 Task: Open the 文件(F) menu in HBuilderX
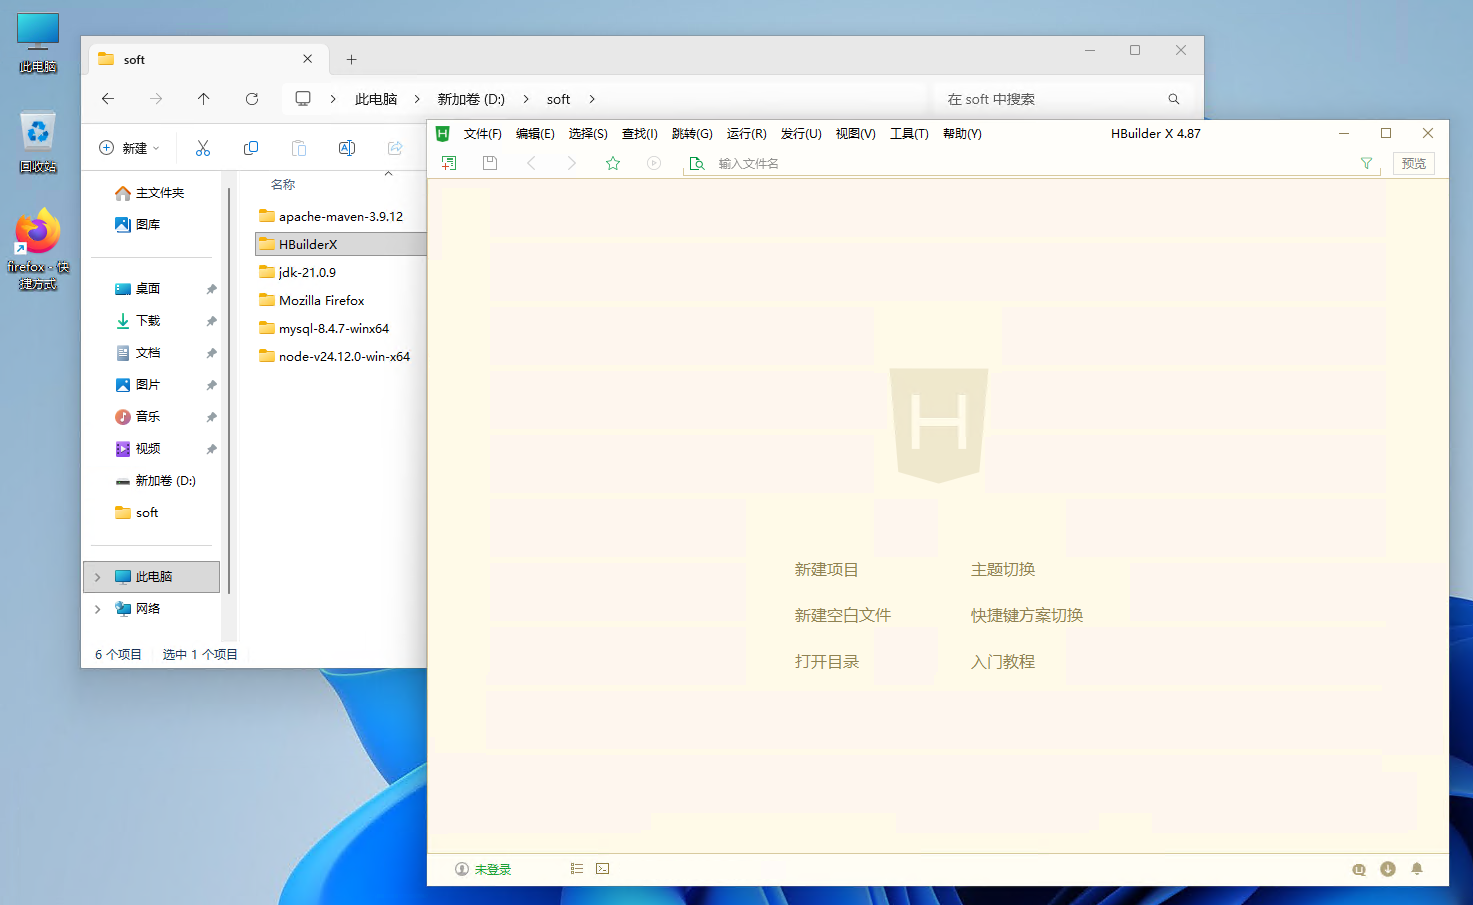pos(483,133)
